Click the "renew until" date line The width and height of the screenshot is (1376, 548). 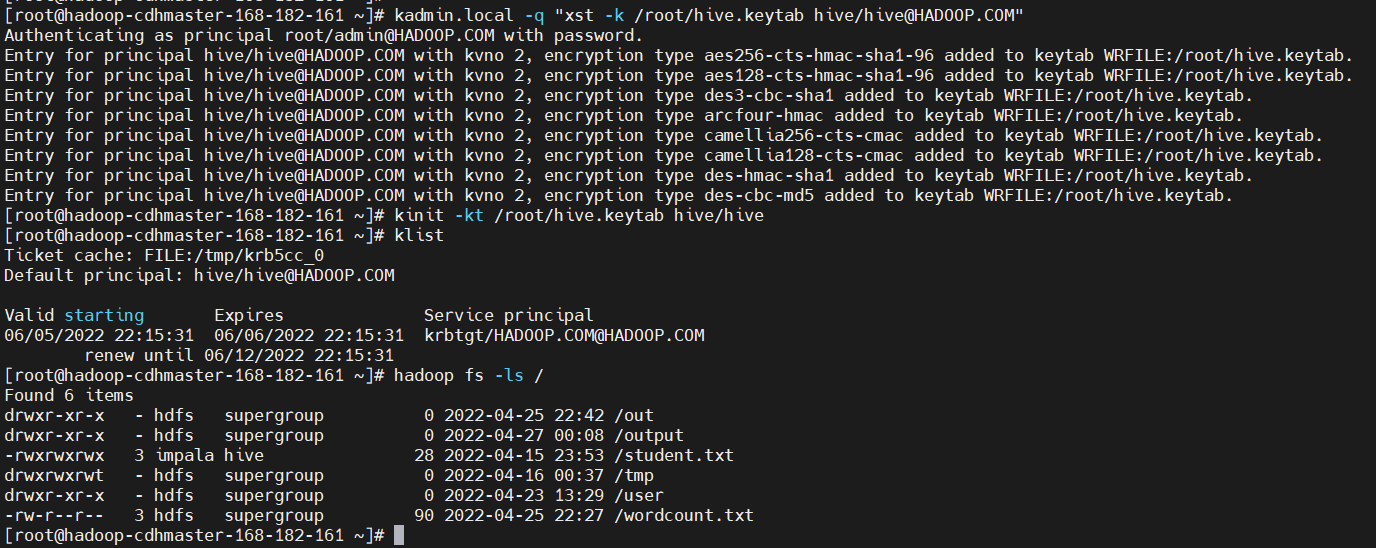[x=239, y=355]
